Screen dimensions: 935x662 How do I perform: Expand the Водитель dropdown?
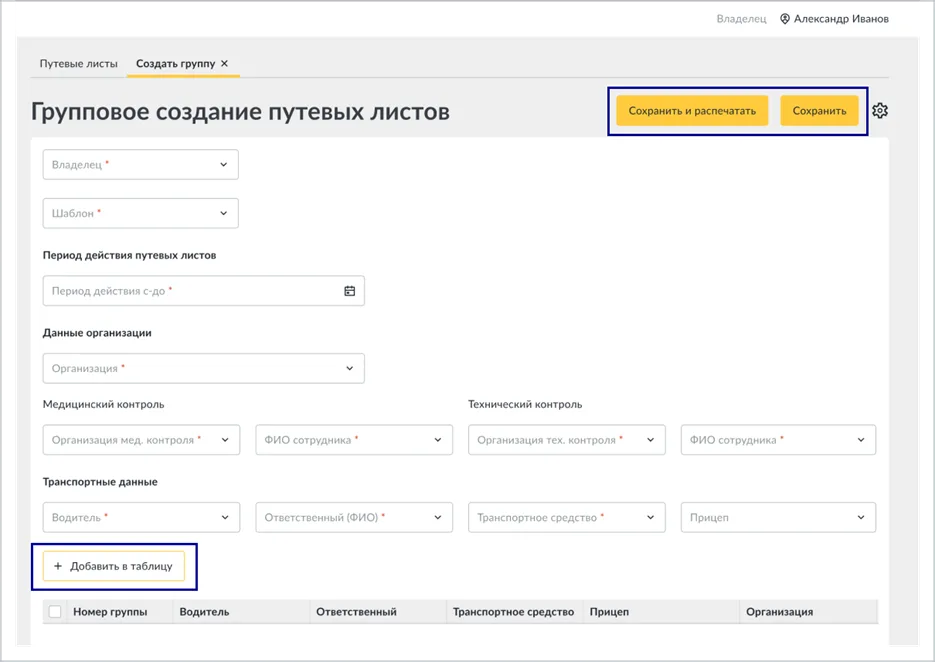141,518
